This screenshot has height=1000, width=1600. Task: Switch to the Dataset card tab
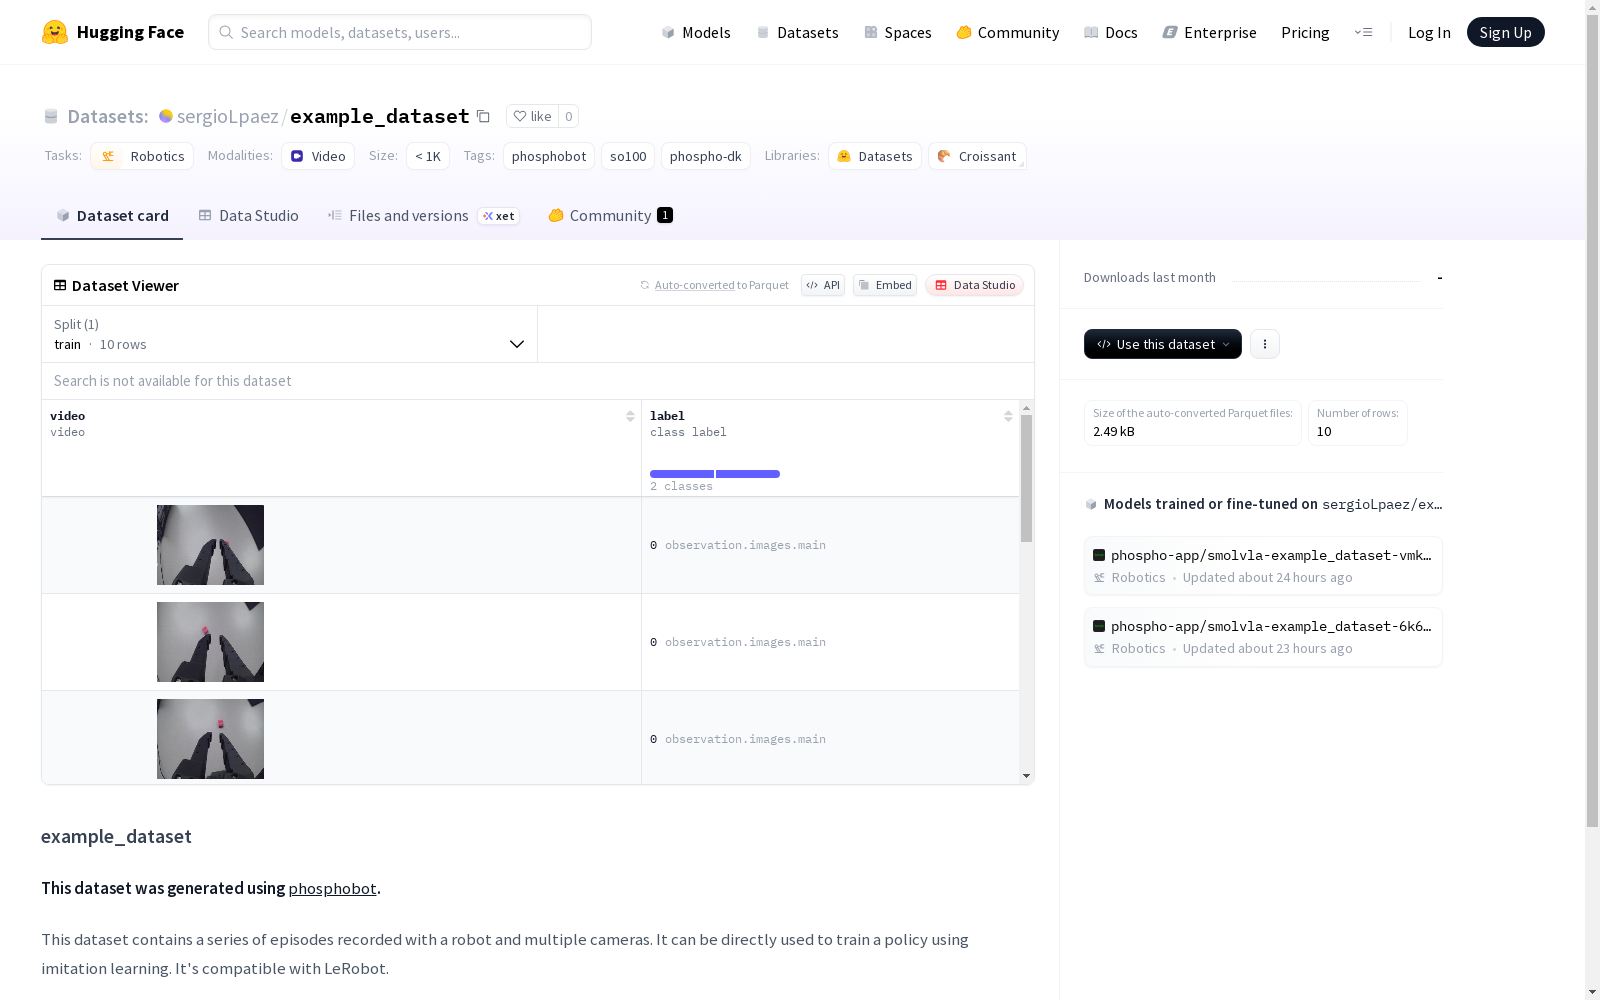112,216
